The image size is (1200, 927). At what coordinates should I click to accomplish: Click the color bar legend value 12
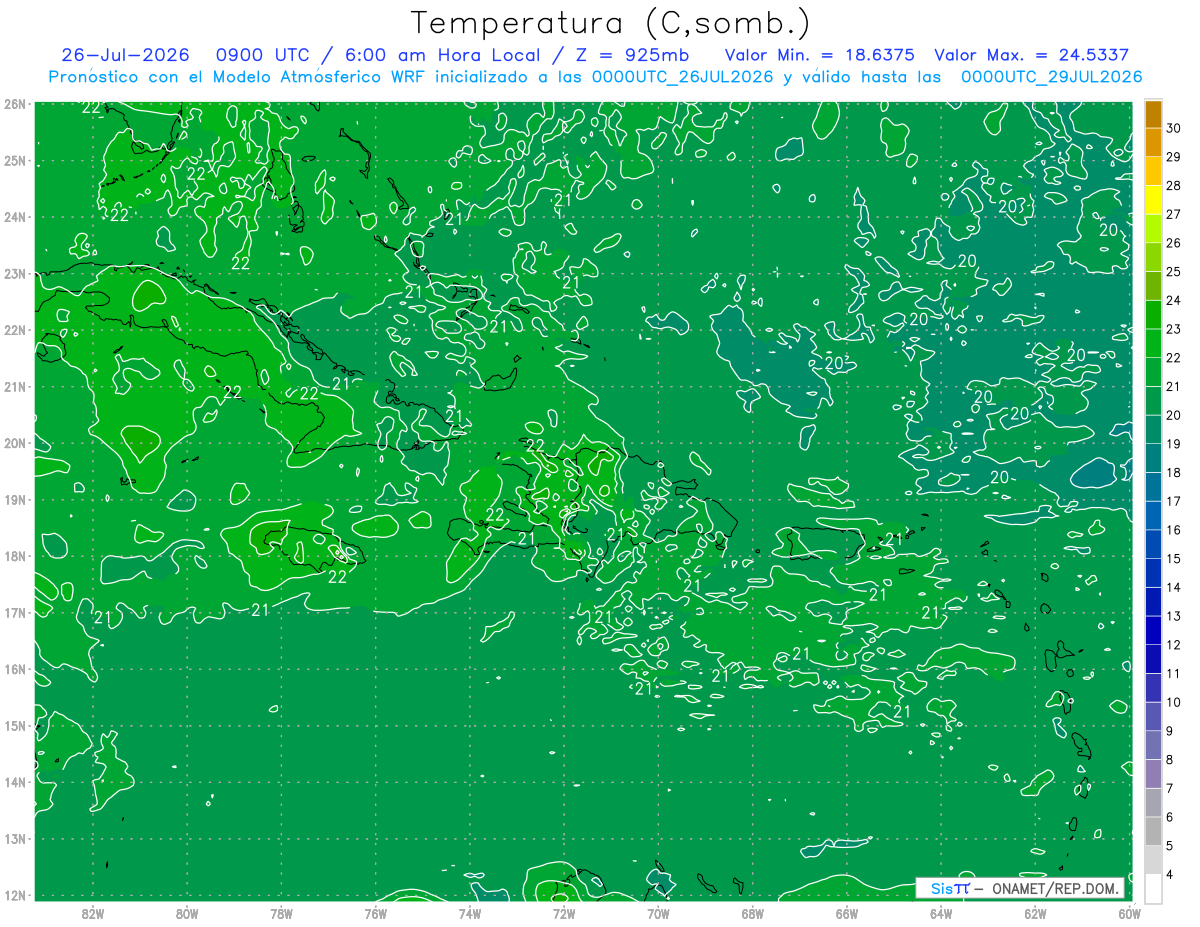(x=1174, y=645)
